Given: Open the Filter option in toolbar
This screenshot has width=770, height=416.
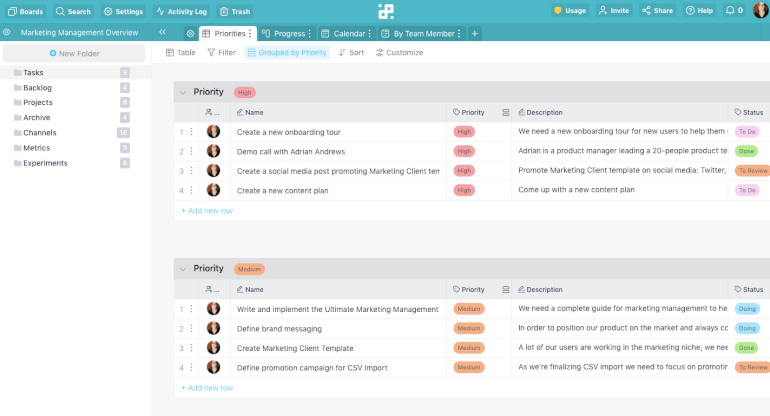Looking at the screenshot, I should 221,52.
